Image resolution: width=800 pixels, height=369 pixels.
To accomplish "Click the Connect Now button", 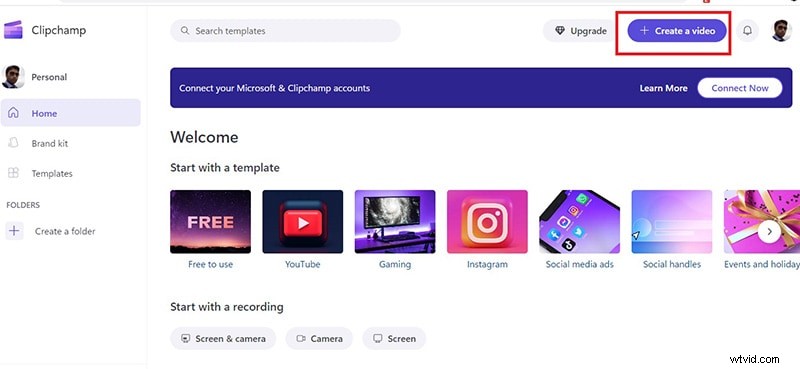I will pos(740,88).
